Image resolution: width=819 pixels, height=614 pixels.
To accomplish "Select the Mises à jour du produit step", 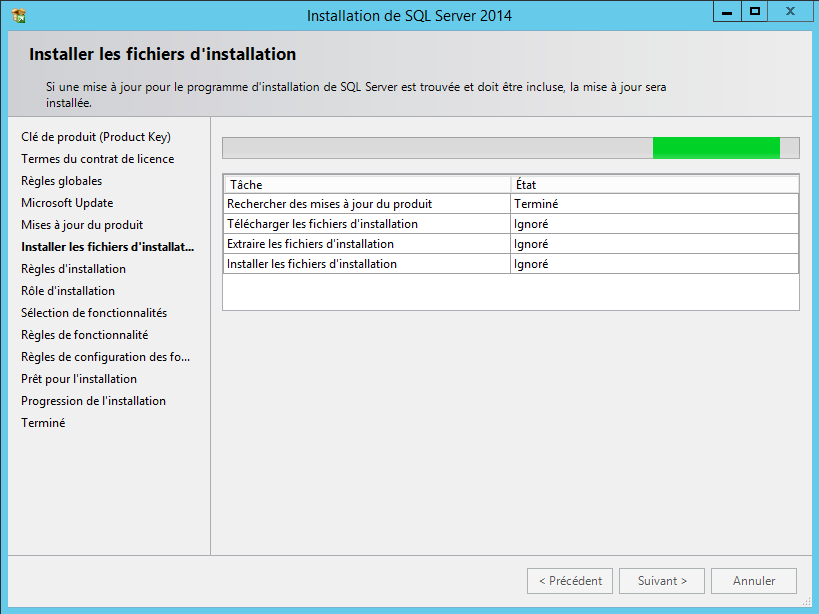I will click(82, 225).
